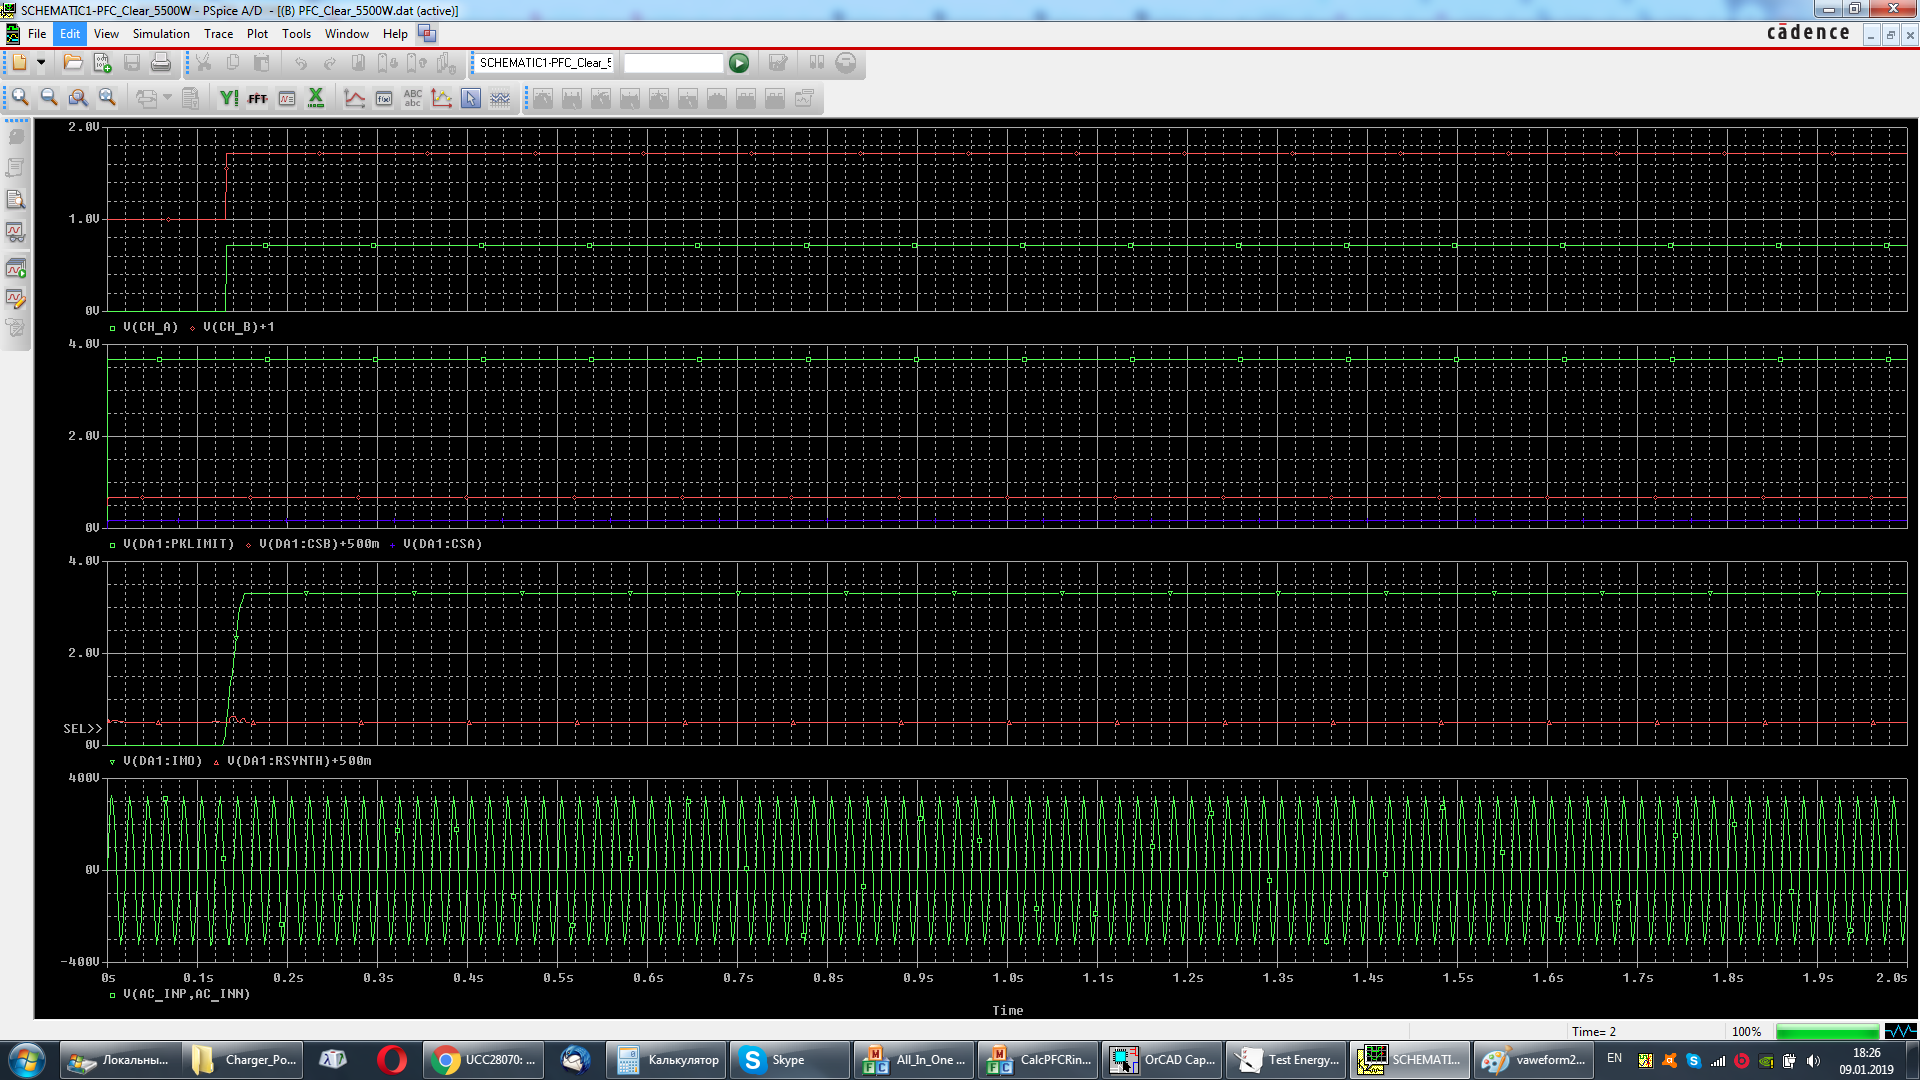
Task: Click the Pause simulation icon
Action: click(817, 63)
